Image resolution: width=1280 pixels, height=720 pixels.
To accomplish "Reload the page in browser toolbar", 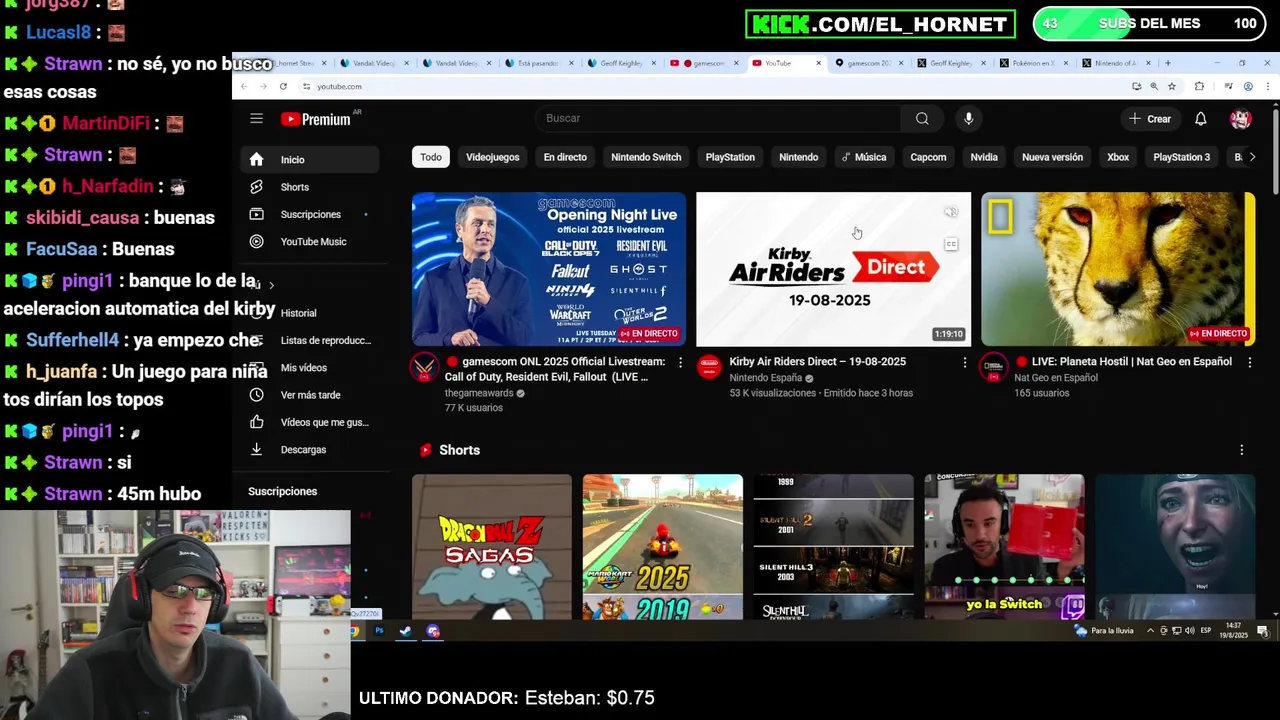I will (283, 87).
